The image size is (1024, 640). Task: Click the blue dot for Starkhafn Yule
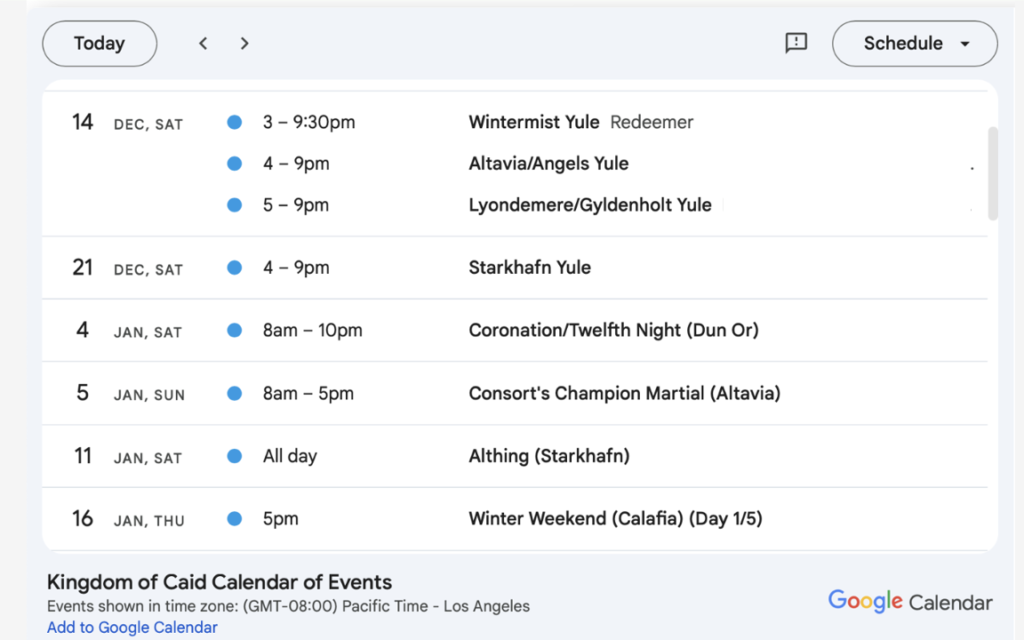pos(234,268)
